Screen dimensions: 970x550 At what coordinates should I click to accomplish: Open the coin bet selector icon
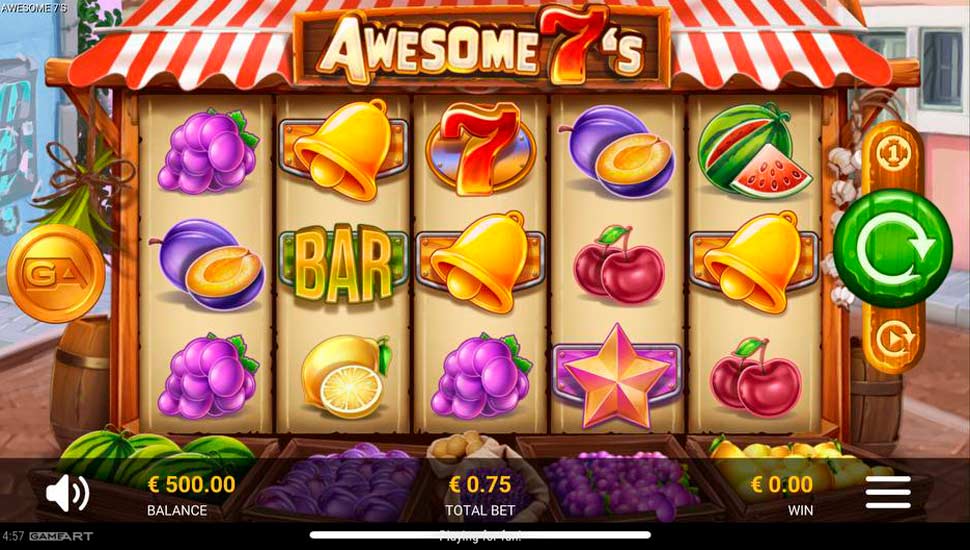click(891, 153)
